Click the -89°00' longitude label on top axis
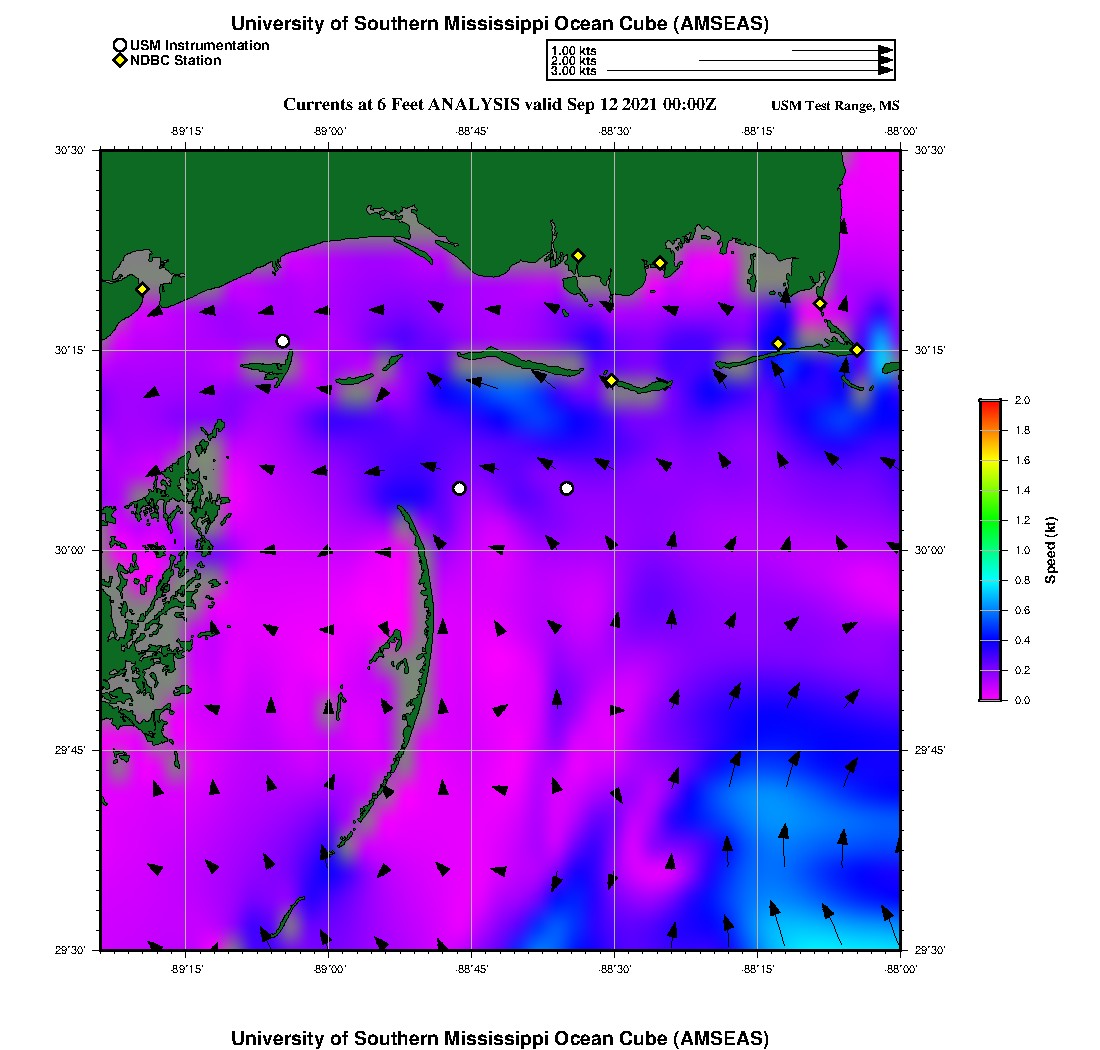 click(x=329, y=130)
